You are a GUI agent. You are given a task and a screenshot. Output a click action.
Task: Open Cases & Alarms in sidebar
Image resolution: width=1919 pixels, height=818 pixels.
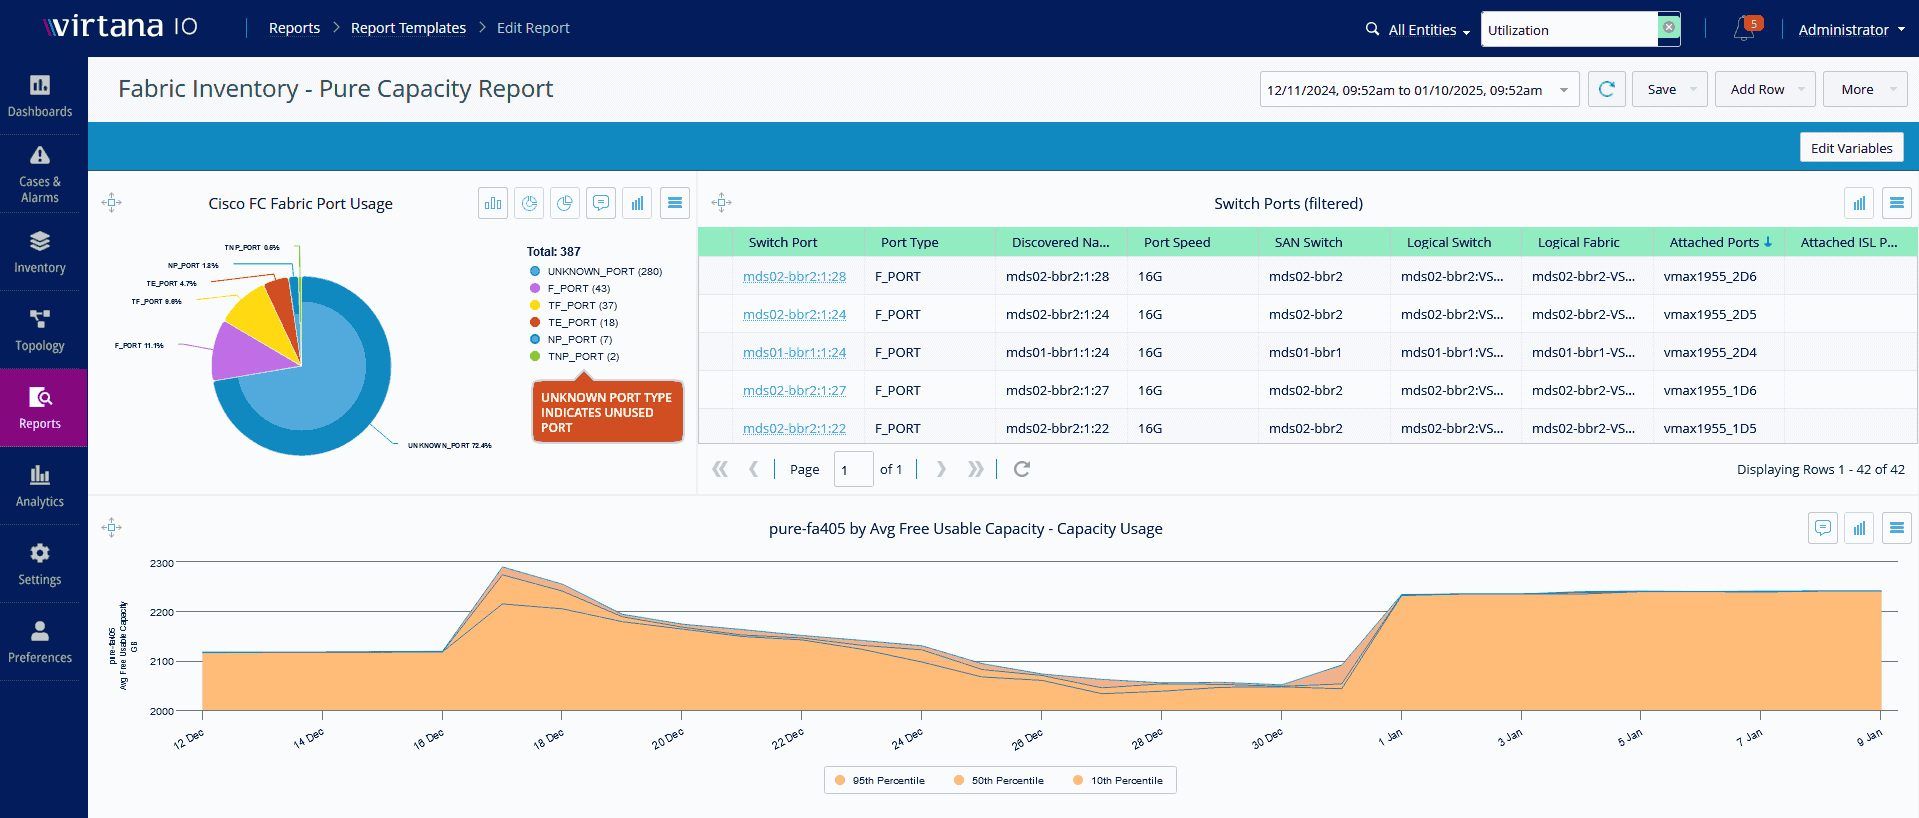click(x=40, y=174)
